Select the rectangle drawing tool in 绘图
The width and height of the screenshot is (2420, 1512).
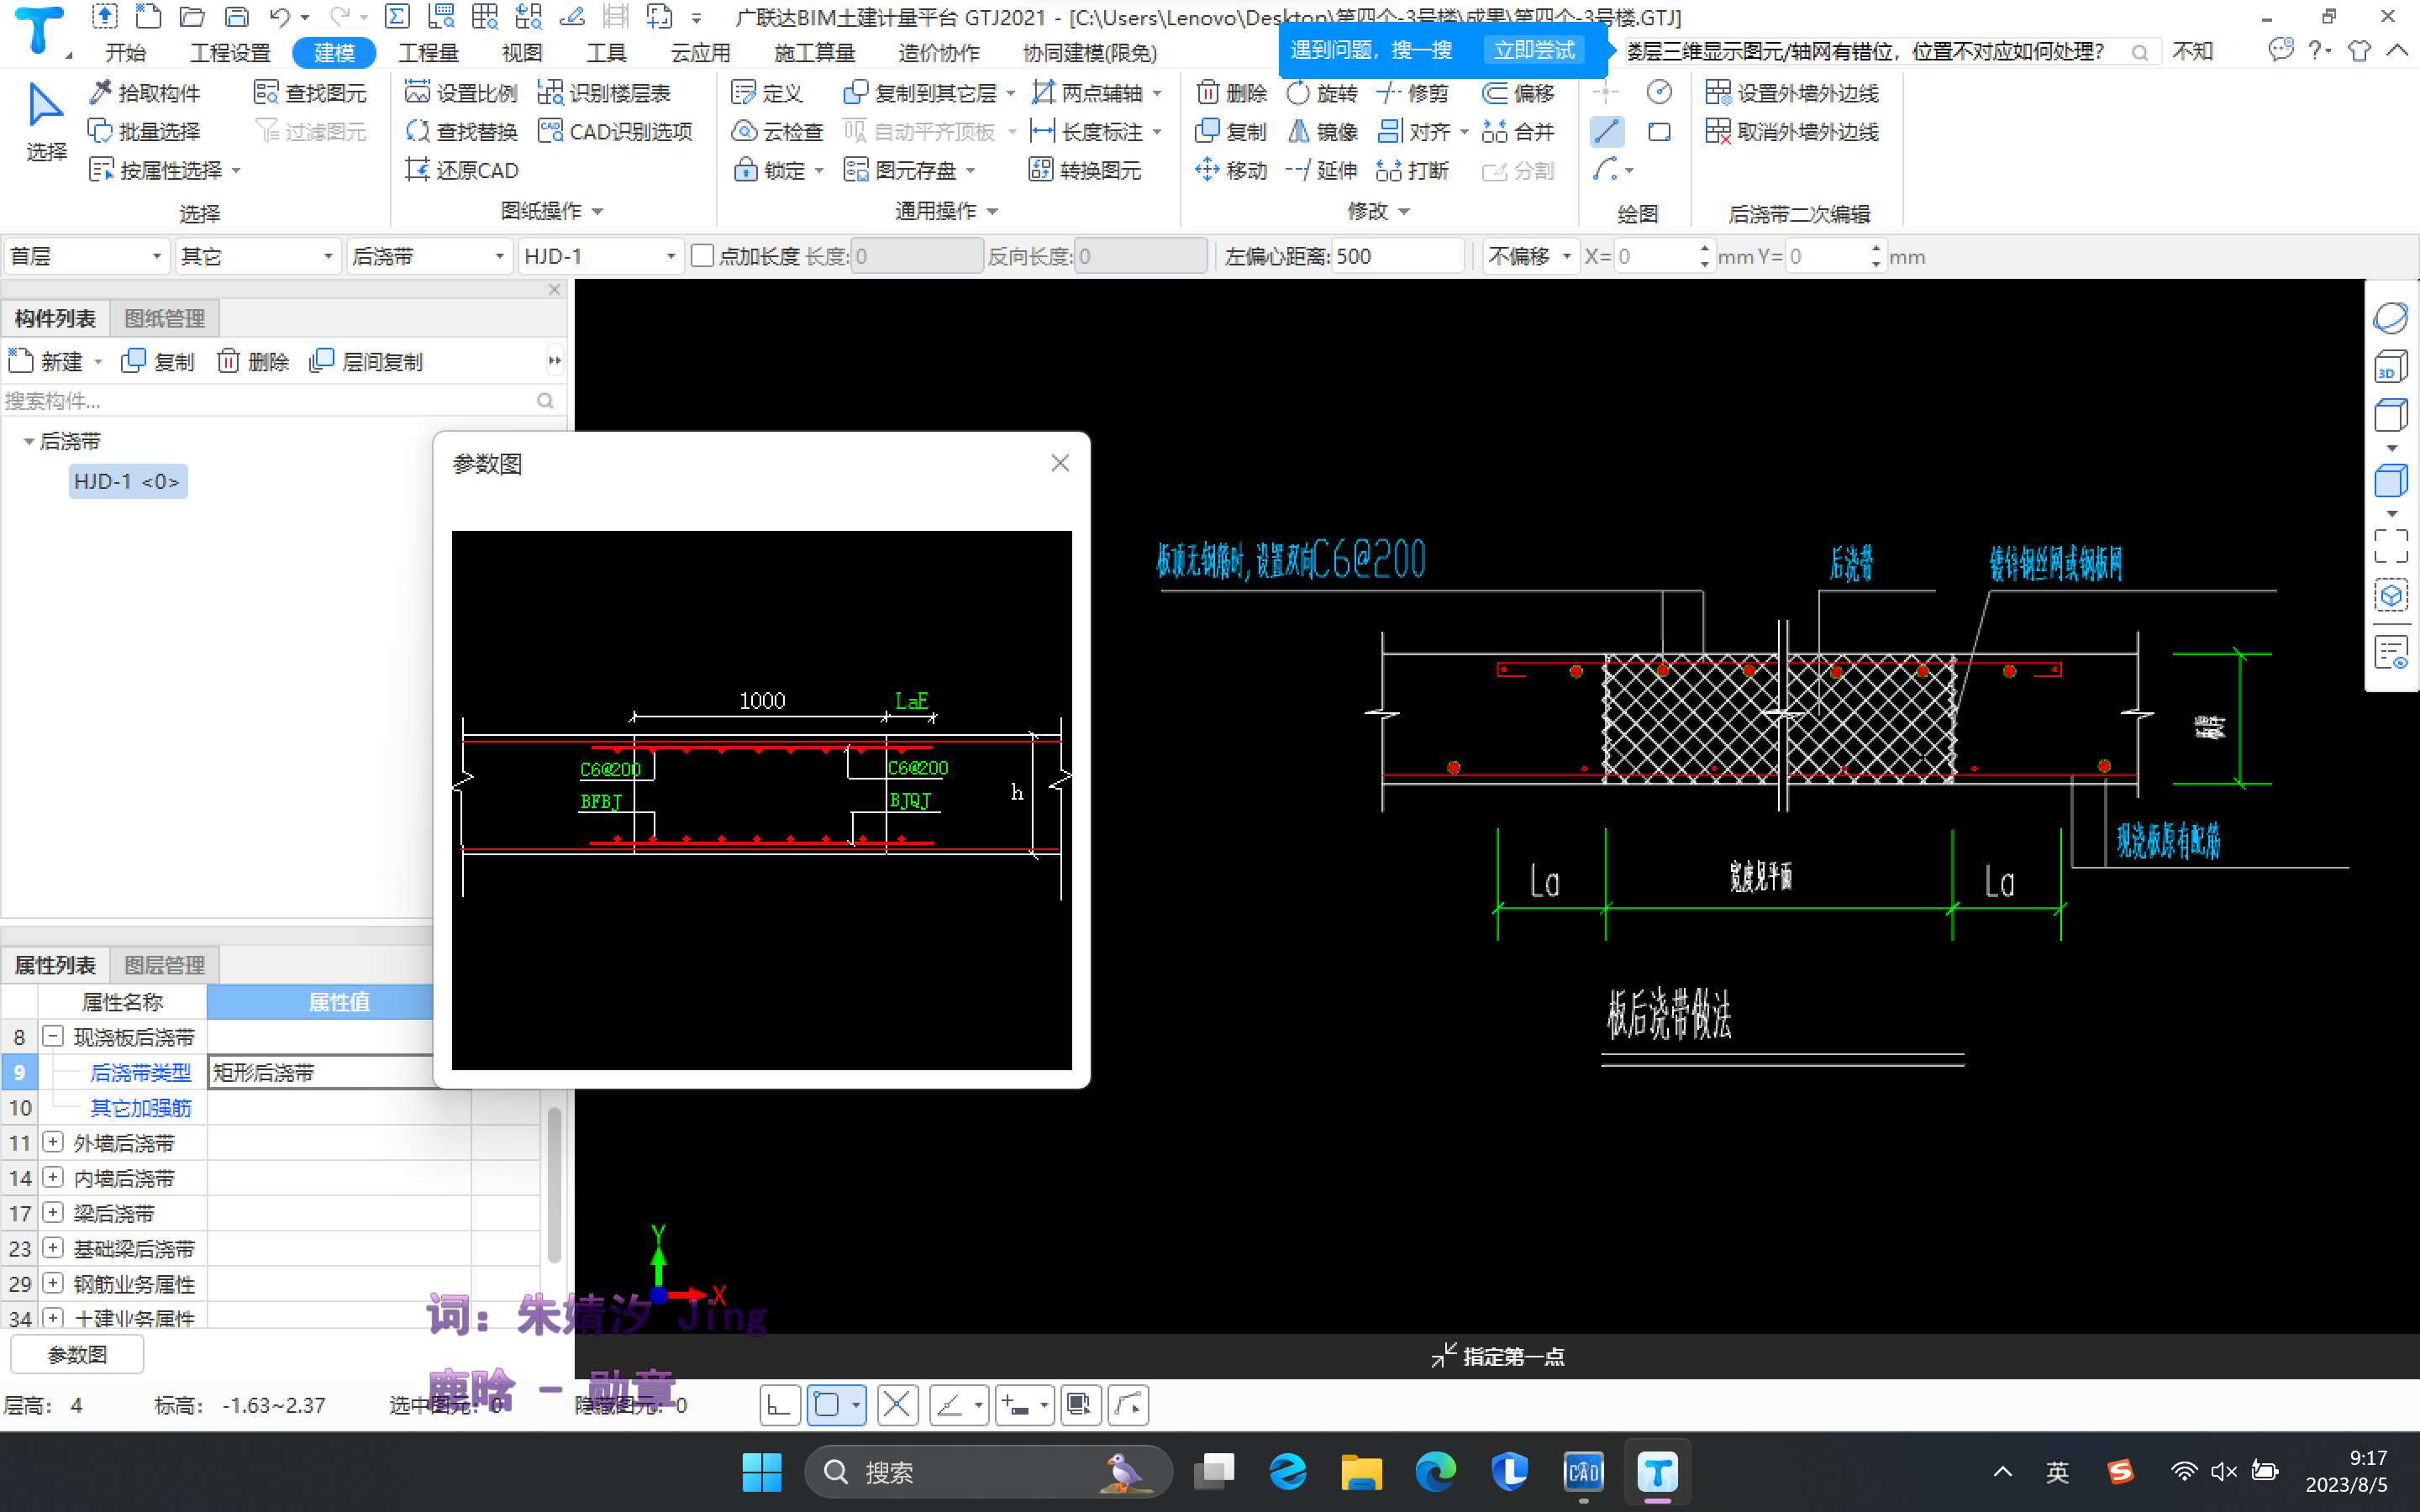(x=1659, y=132)
